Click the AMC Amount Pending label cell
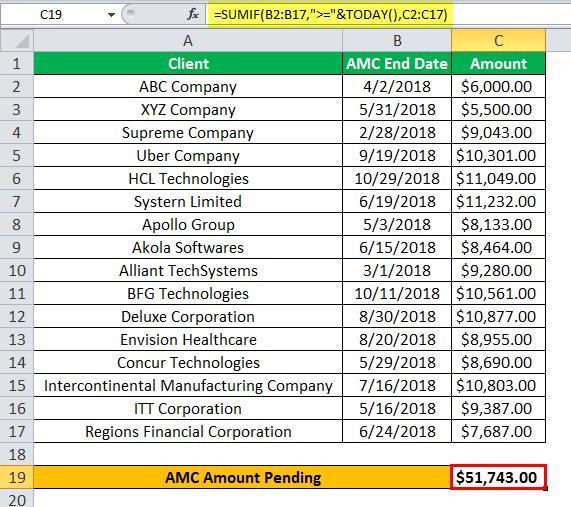The height and width of the screenshot is (507, 571). click(243, 477)
